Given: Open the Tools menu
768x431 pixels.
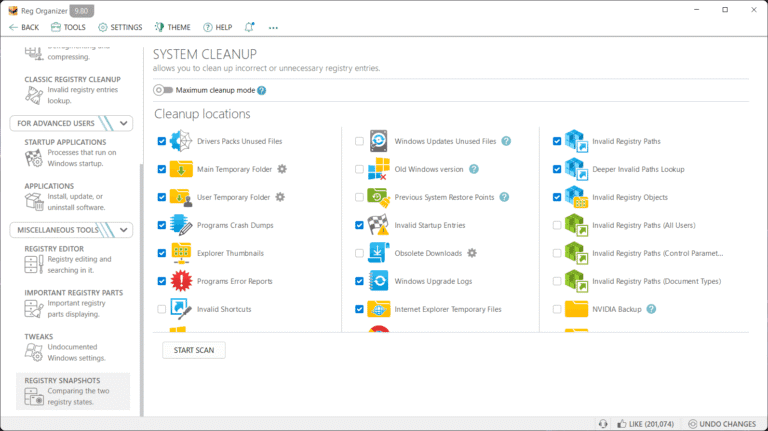Looking at the screenshot, I should 69,27.
